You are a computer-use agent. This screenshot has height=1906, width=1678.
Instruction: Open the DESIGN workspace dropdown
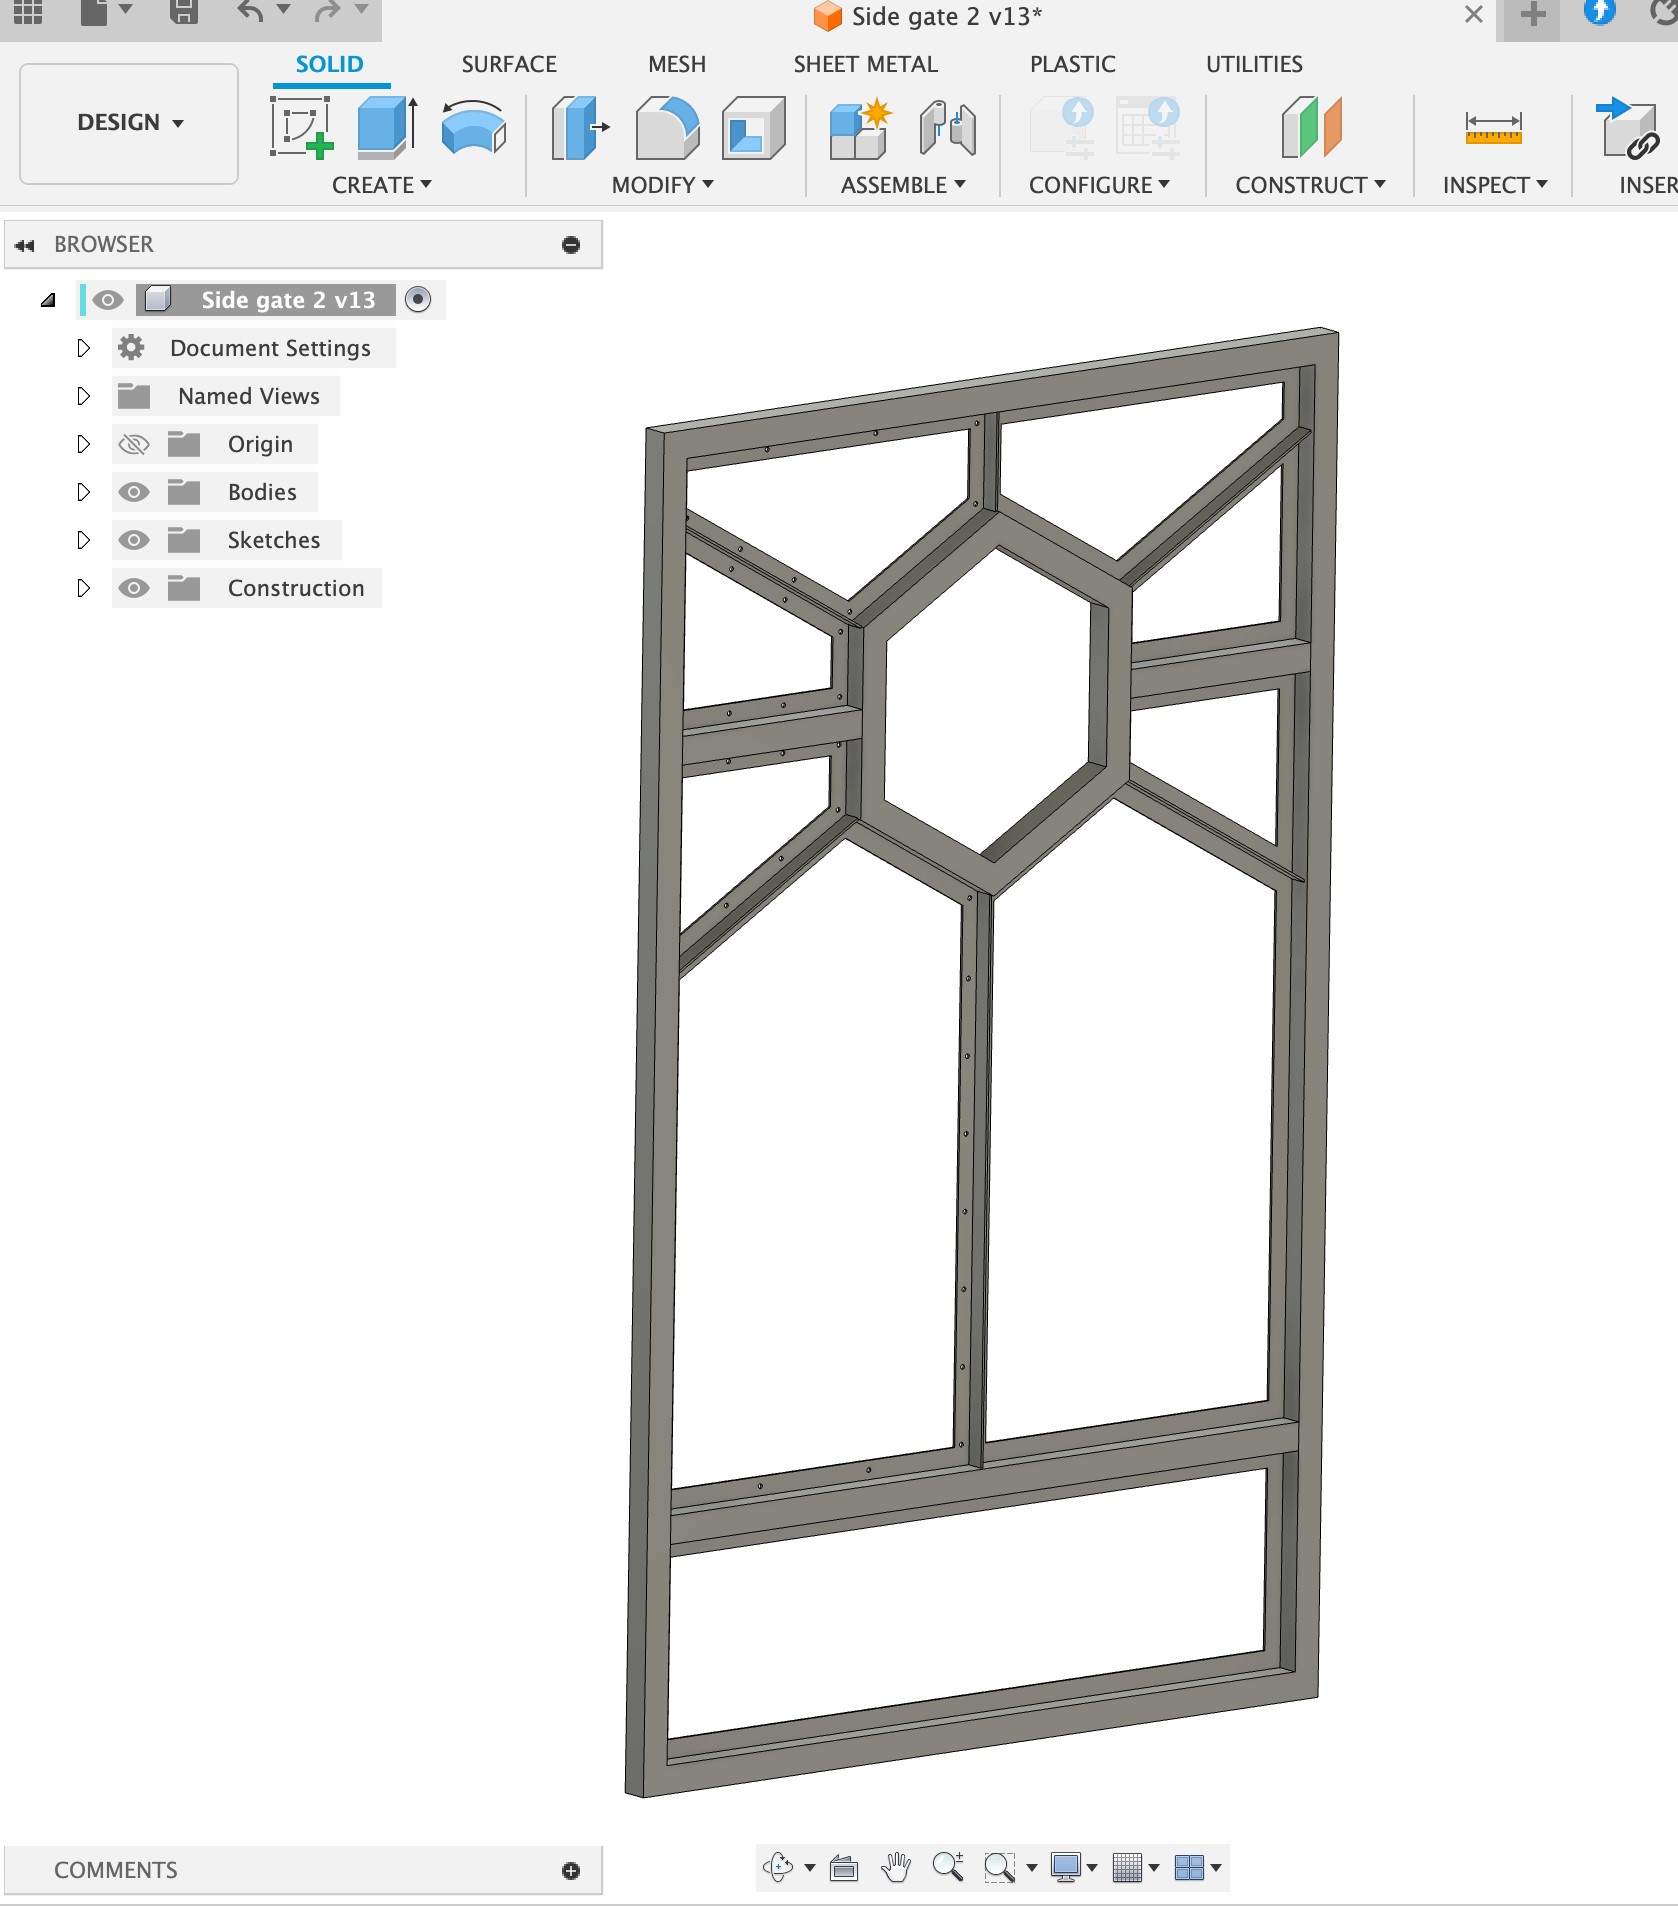tap(129, 123)
